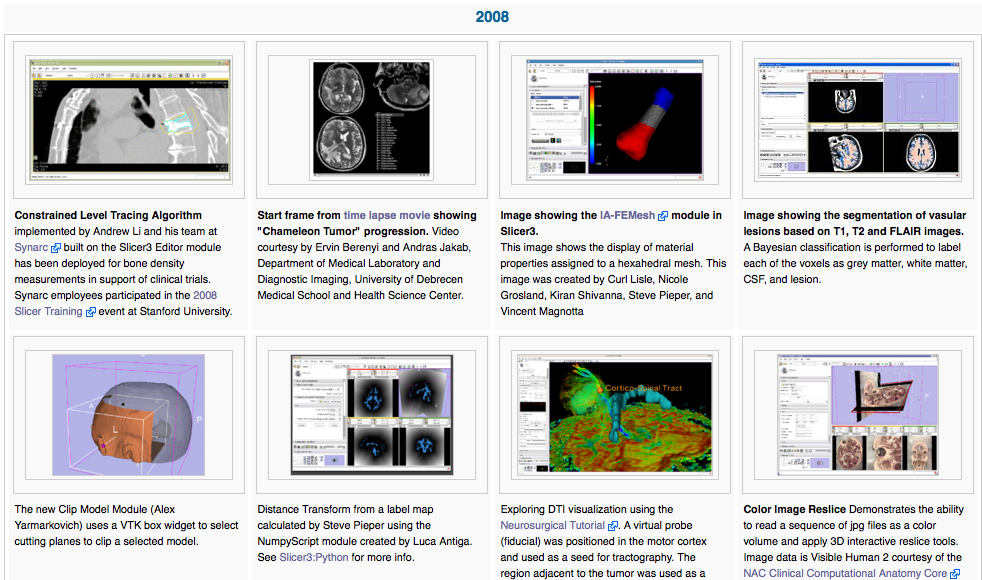982x580 pixels.
Task: Open the NAC Clinical Computational Anatomy Core link
Action: click(x=845, y=574)
